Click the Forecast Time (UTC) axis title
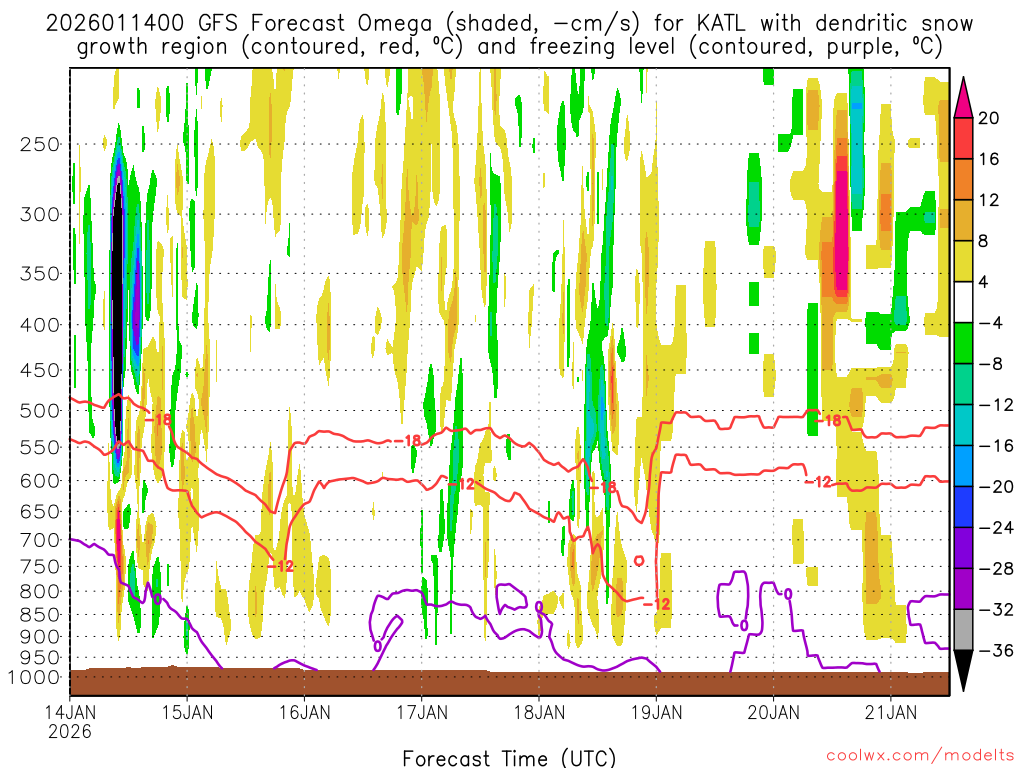1024x768 pixels. 509,758
